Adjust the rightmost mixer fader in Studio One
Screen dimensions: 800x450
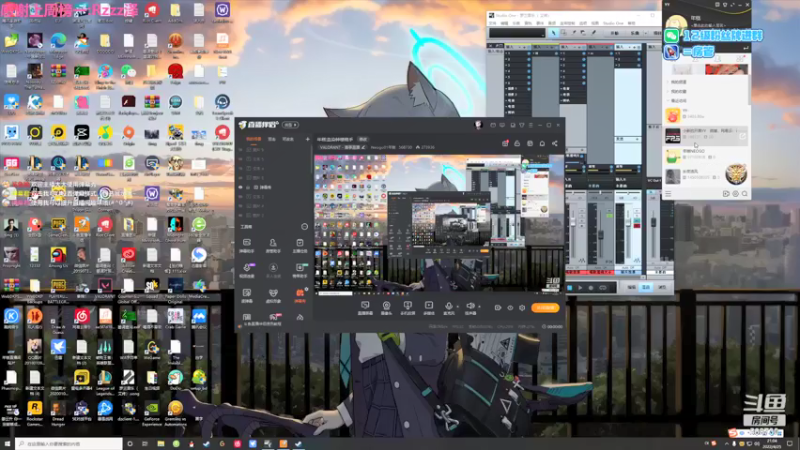654,222
